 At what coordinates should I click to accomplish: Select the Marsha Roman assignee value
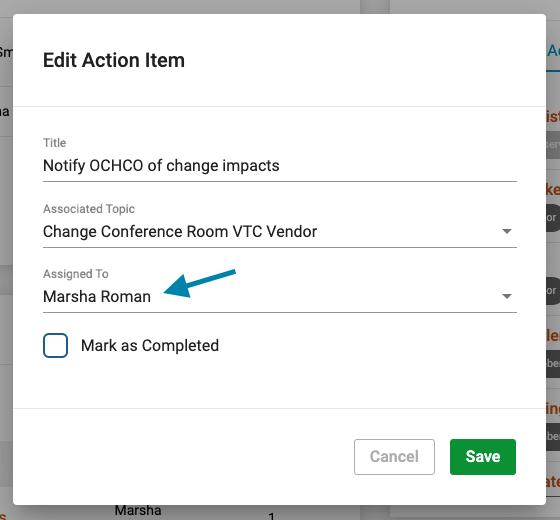(97, 296)
